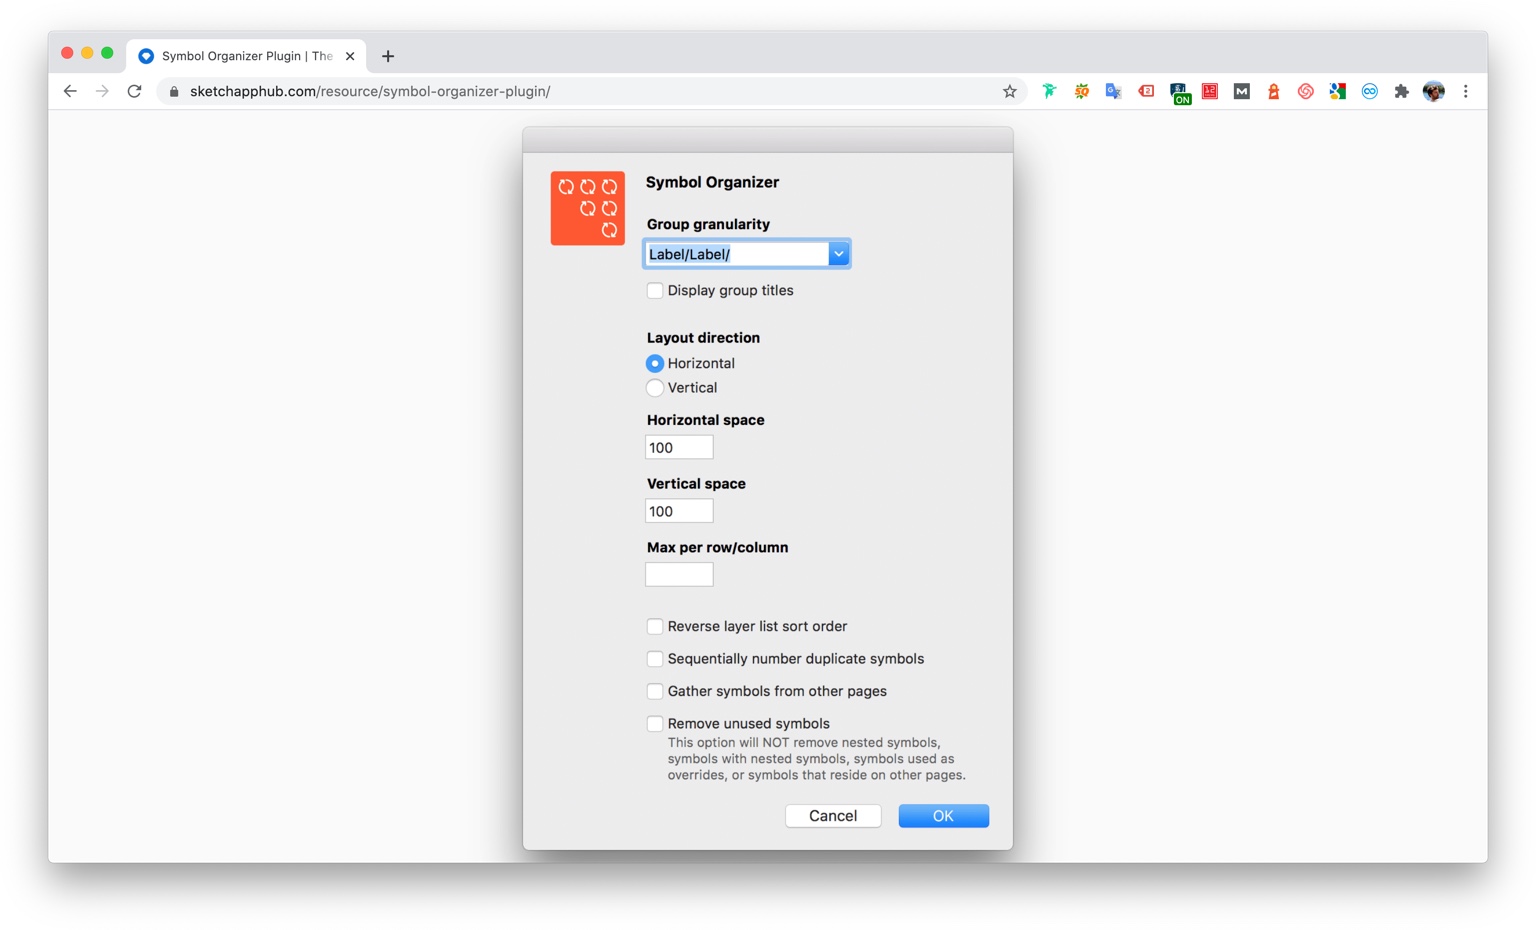Click the Label/Label/ granularity field
The height and width of the screenshot is (930, 1536).
pyautogui.click(x=737, y=254)
